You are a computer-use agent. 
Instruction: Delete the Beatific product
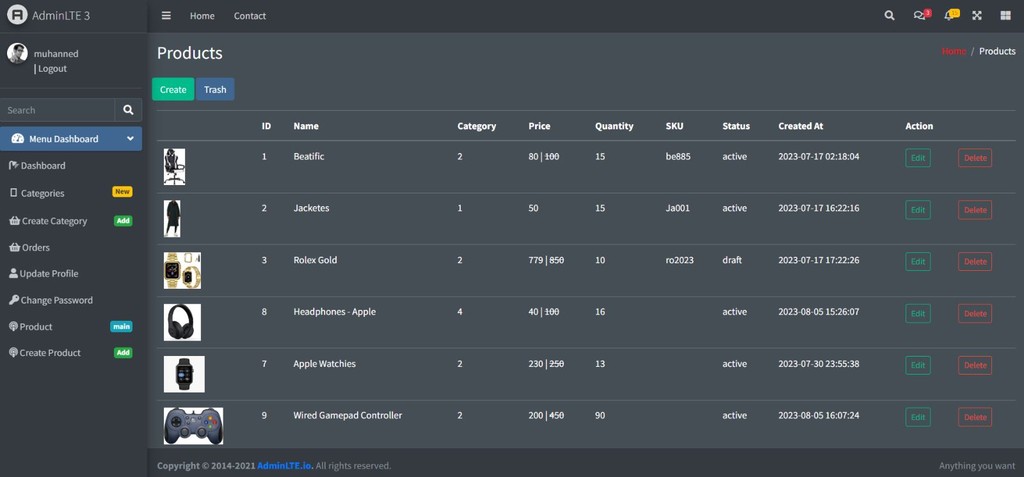[974, 157]
